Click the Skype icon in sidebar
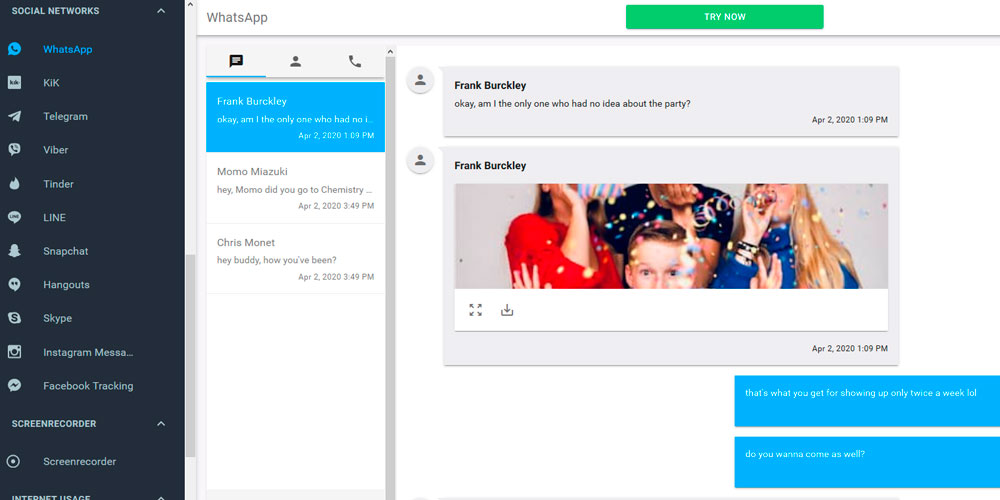This screenshot has width=1000, height=500. pos(14,318)
